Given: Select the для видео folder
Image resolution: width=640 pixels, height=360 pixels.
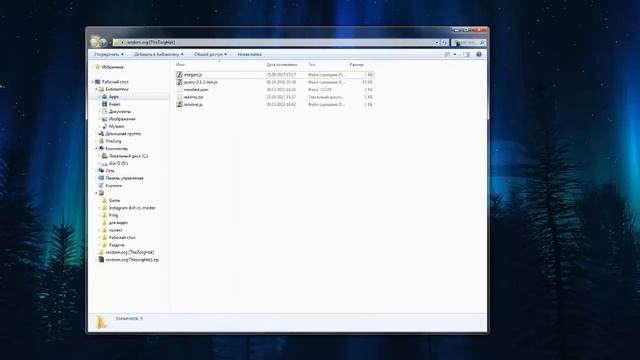Looking at the screenshot, I should (x=118, y=223).
